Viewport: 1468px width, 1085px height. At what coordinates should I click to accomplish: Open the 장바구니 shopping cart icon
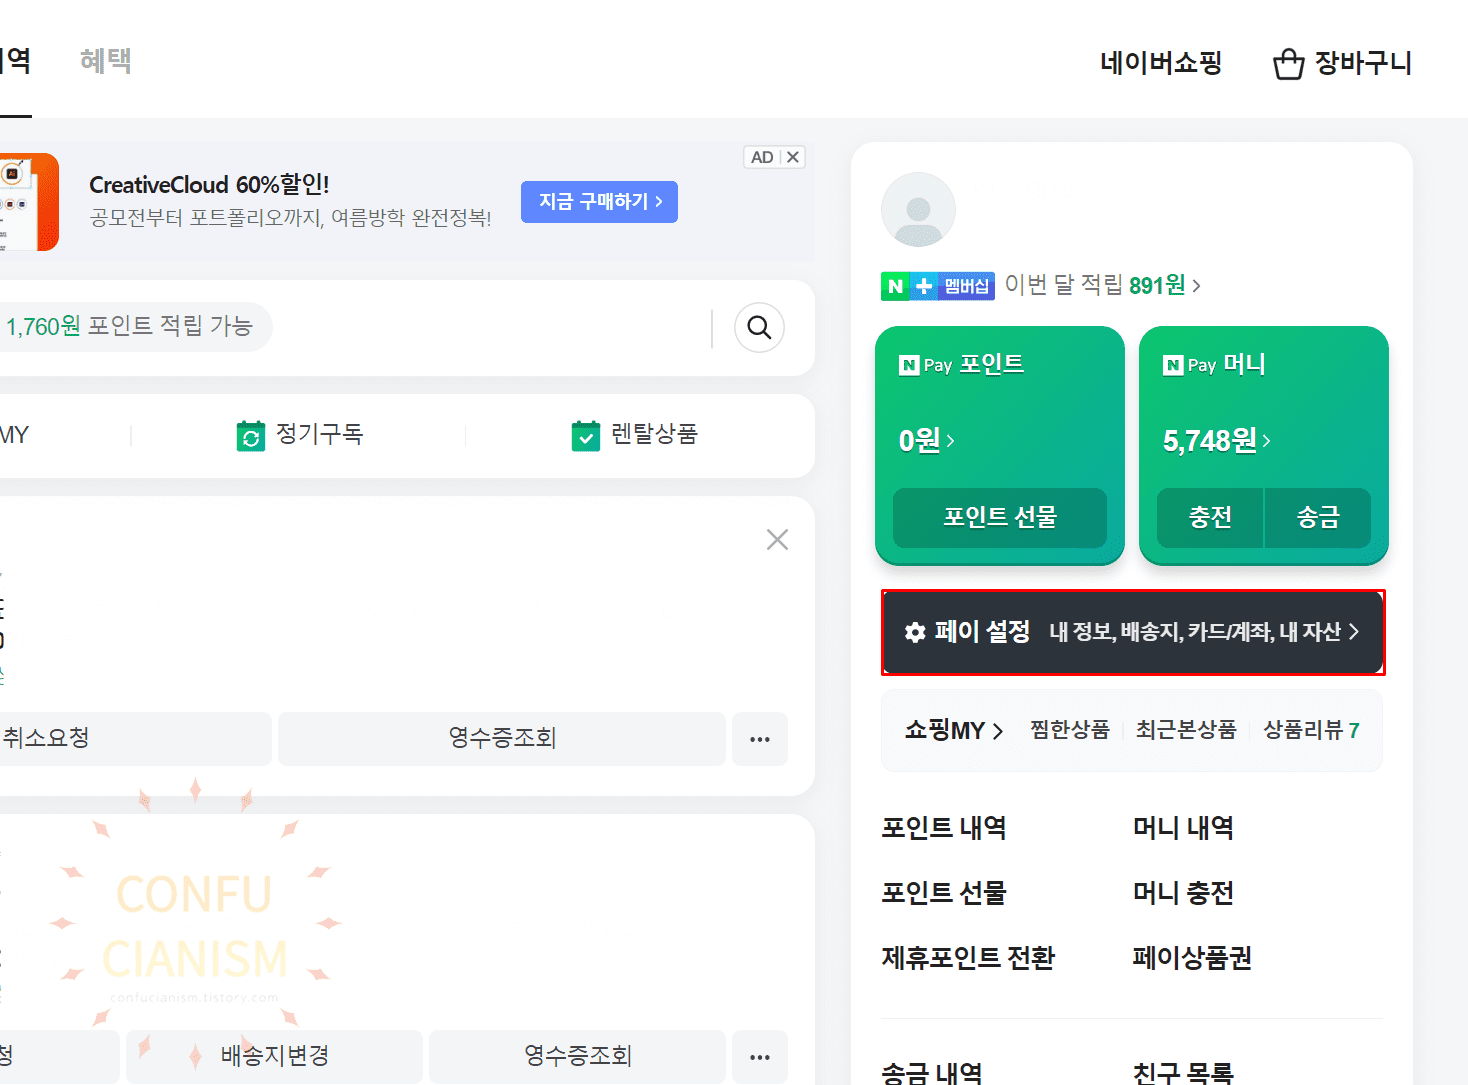1288,64
